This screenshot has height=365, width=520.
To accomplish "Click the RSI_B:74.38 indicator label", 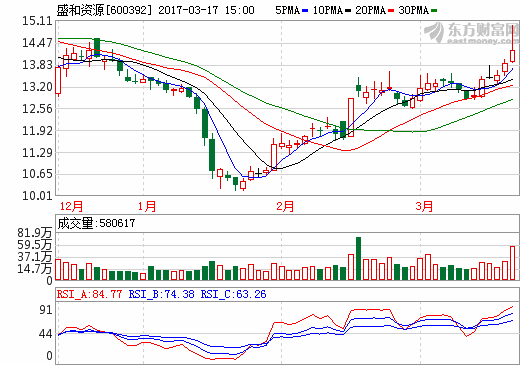I will 161,294.
